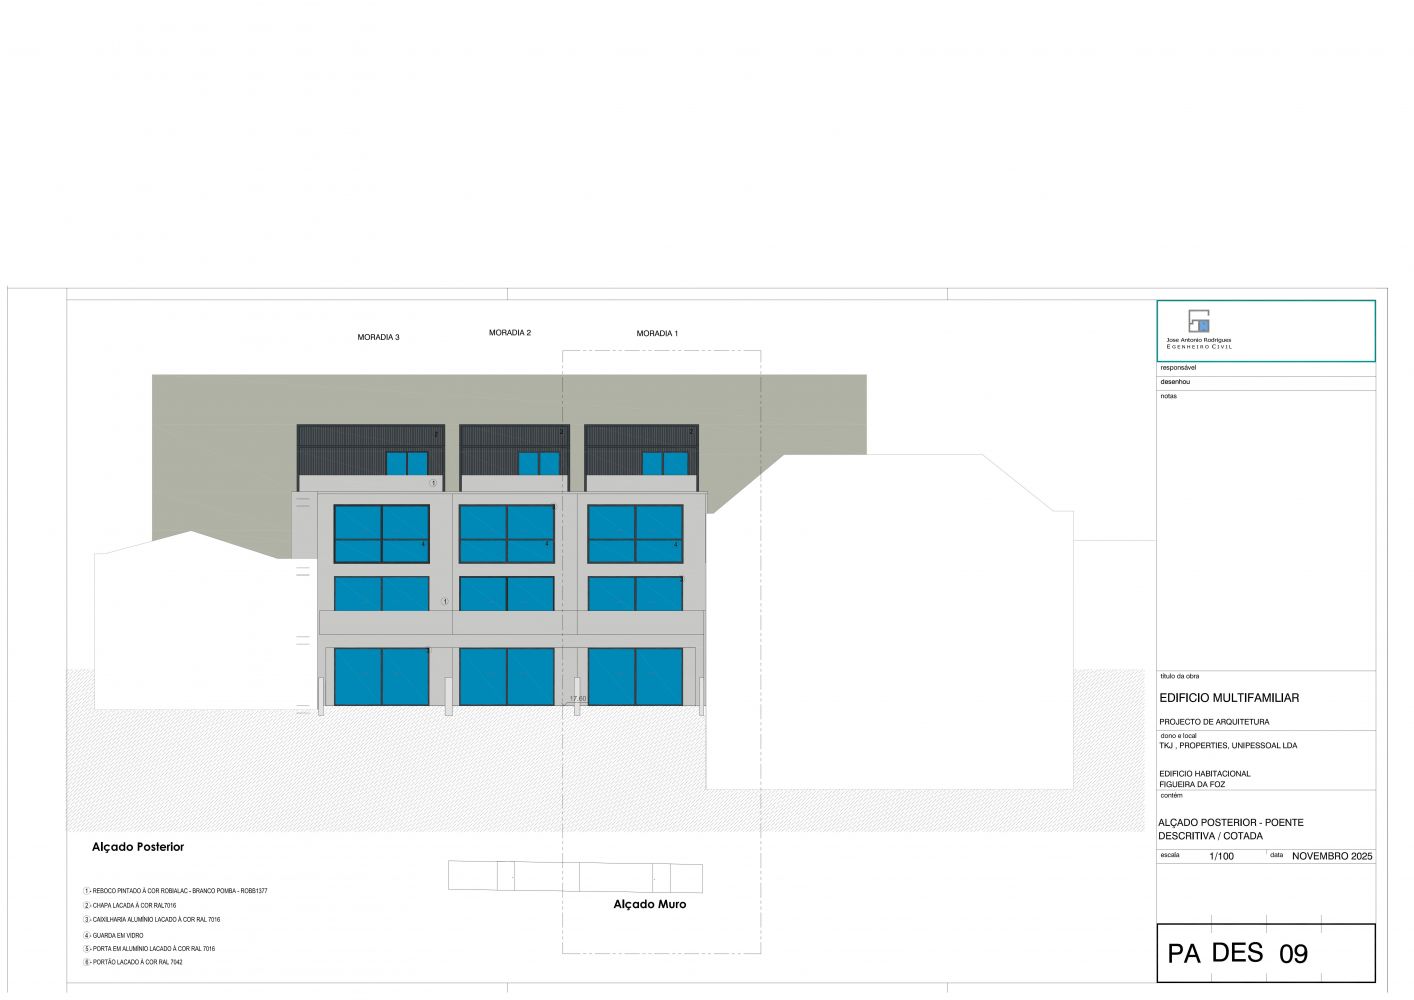Image resolution: width=1414 pixels, height=1000 pixels.
Task: Click the 17.60 level dimension text
Action: click(x=577, y=699)
